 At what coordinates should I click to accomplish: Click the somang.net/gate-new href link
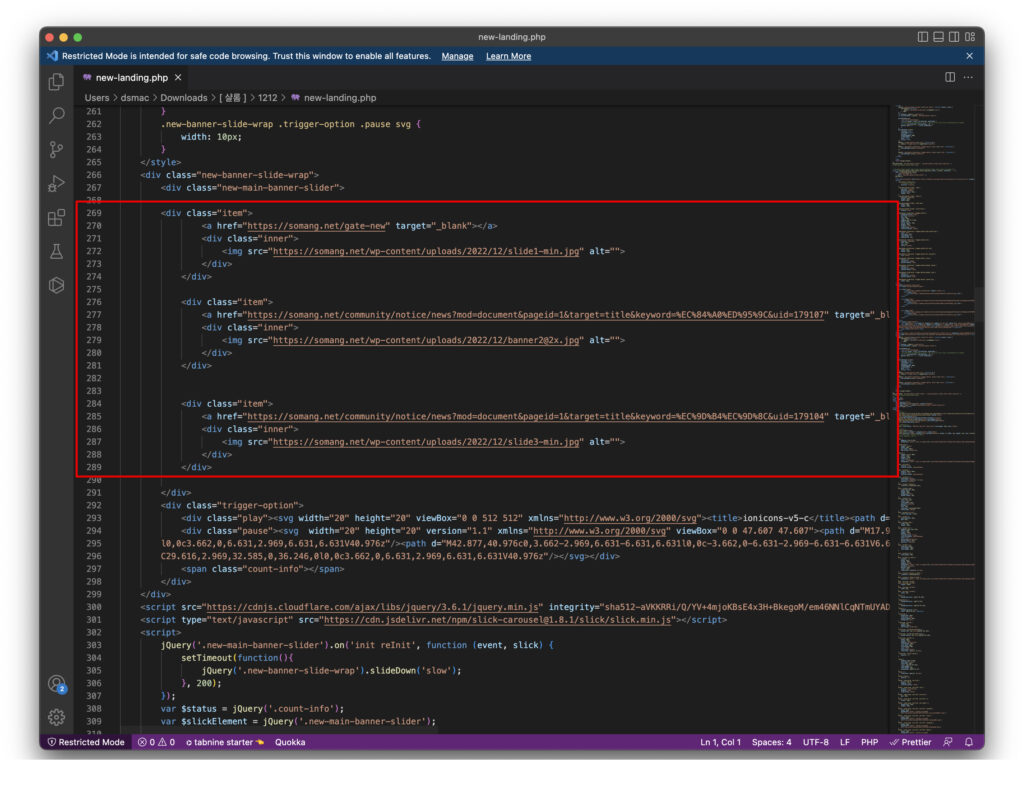[316, 226]
